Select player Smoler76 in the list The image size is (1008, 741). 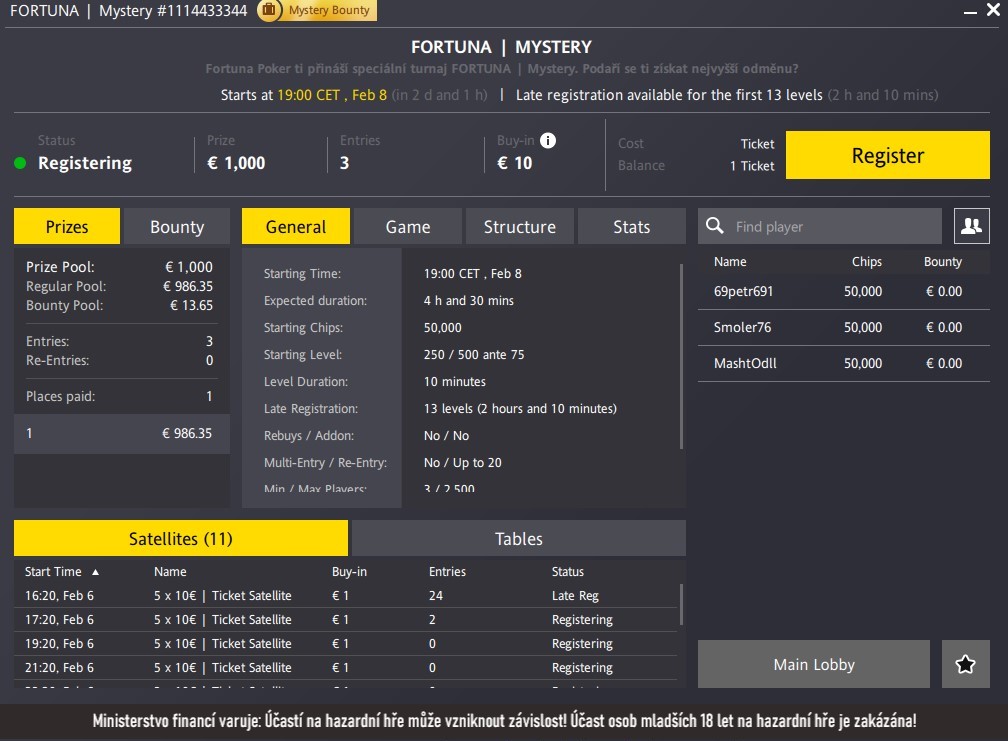click(843, 327)
